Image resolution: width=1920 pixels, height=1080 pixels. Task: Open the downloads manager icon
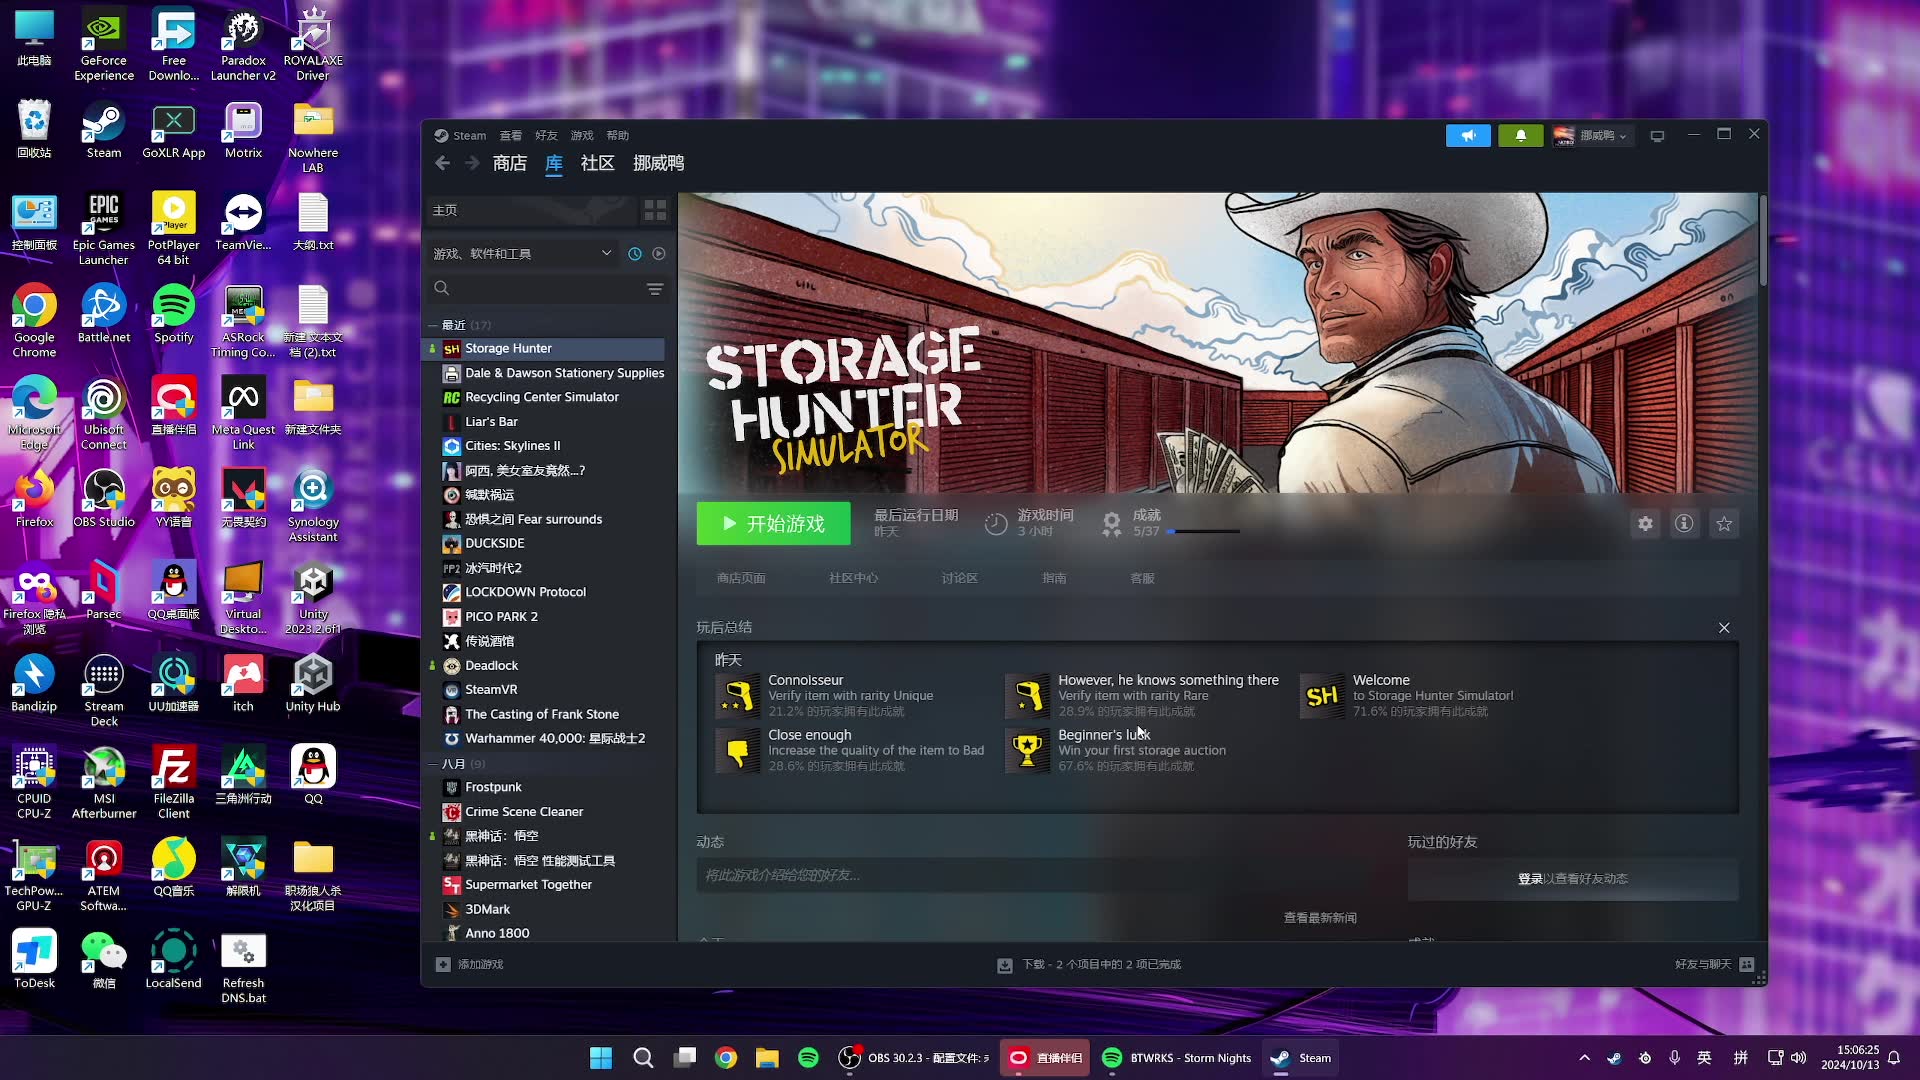point(1005,965)
